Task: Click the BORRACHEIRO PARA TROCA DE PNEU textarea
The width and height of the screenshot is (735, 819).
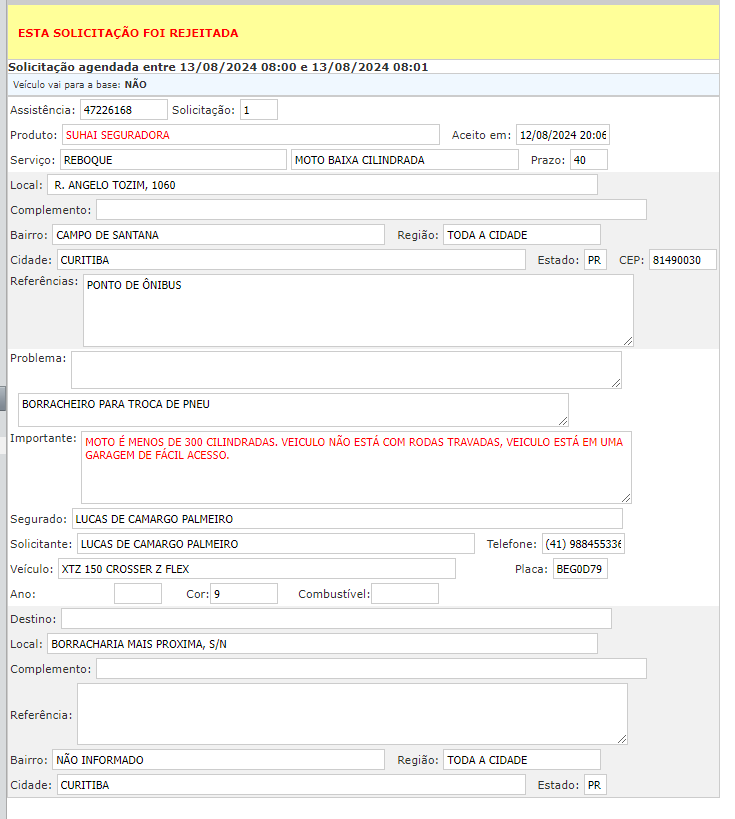Action: 293,410
